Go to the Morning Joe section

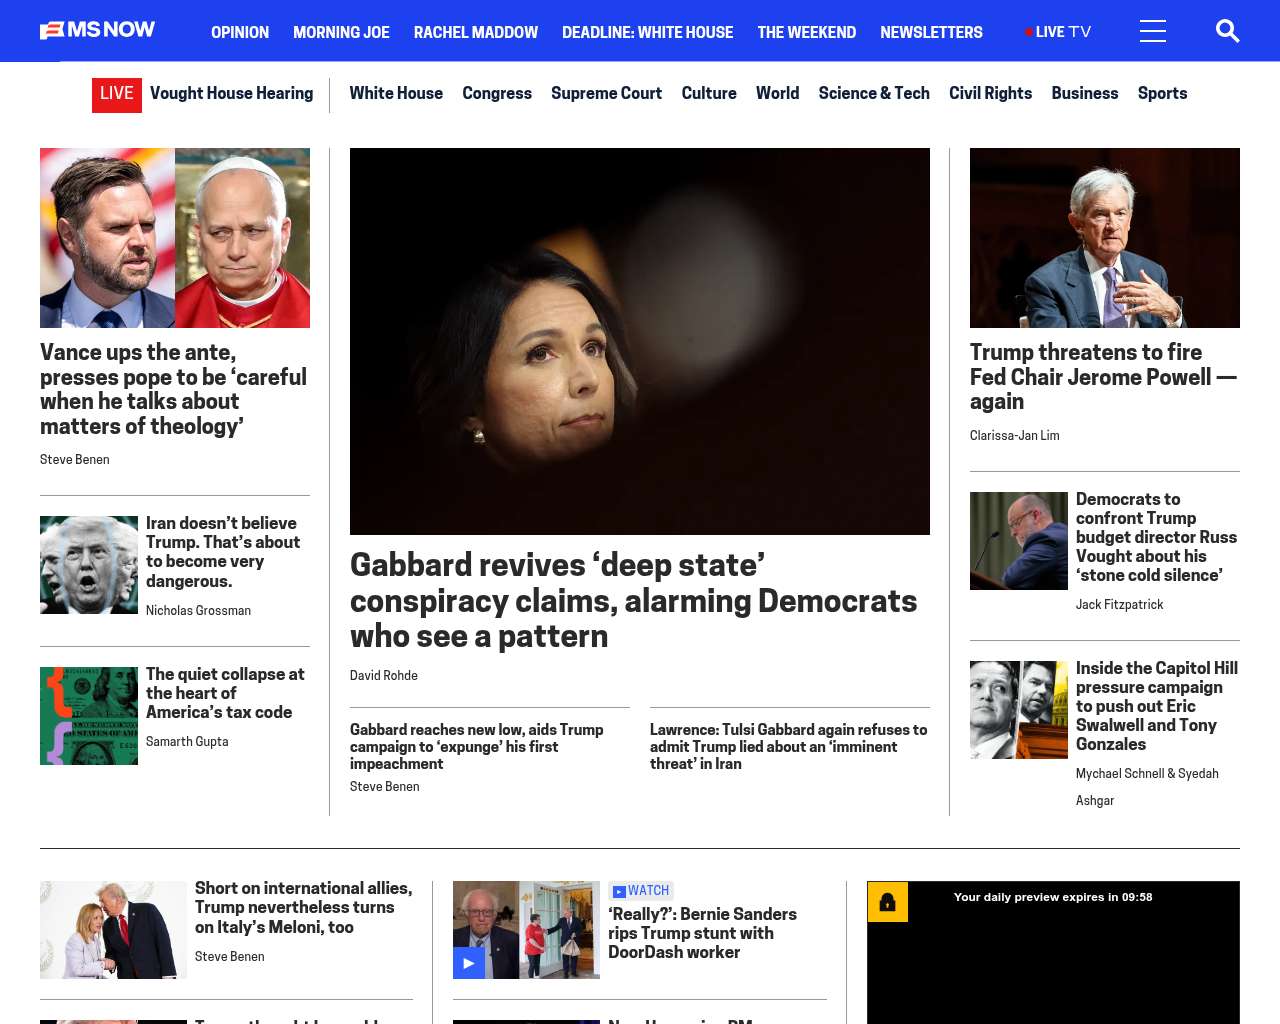341,32
